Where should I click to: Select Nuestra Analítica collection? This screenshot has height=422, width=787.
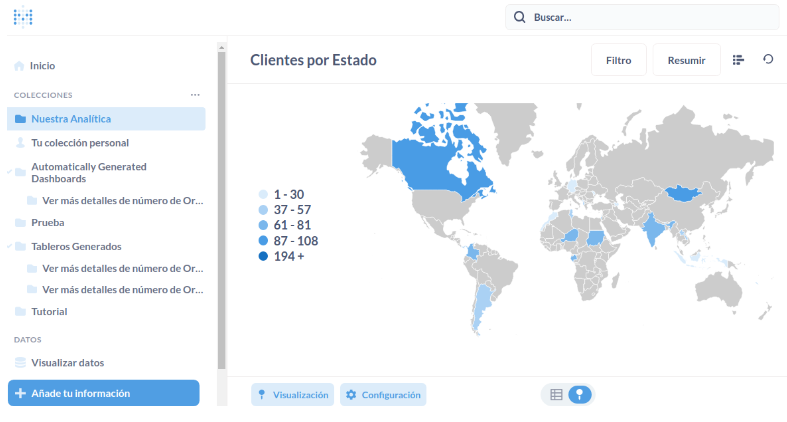[70, 119]
